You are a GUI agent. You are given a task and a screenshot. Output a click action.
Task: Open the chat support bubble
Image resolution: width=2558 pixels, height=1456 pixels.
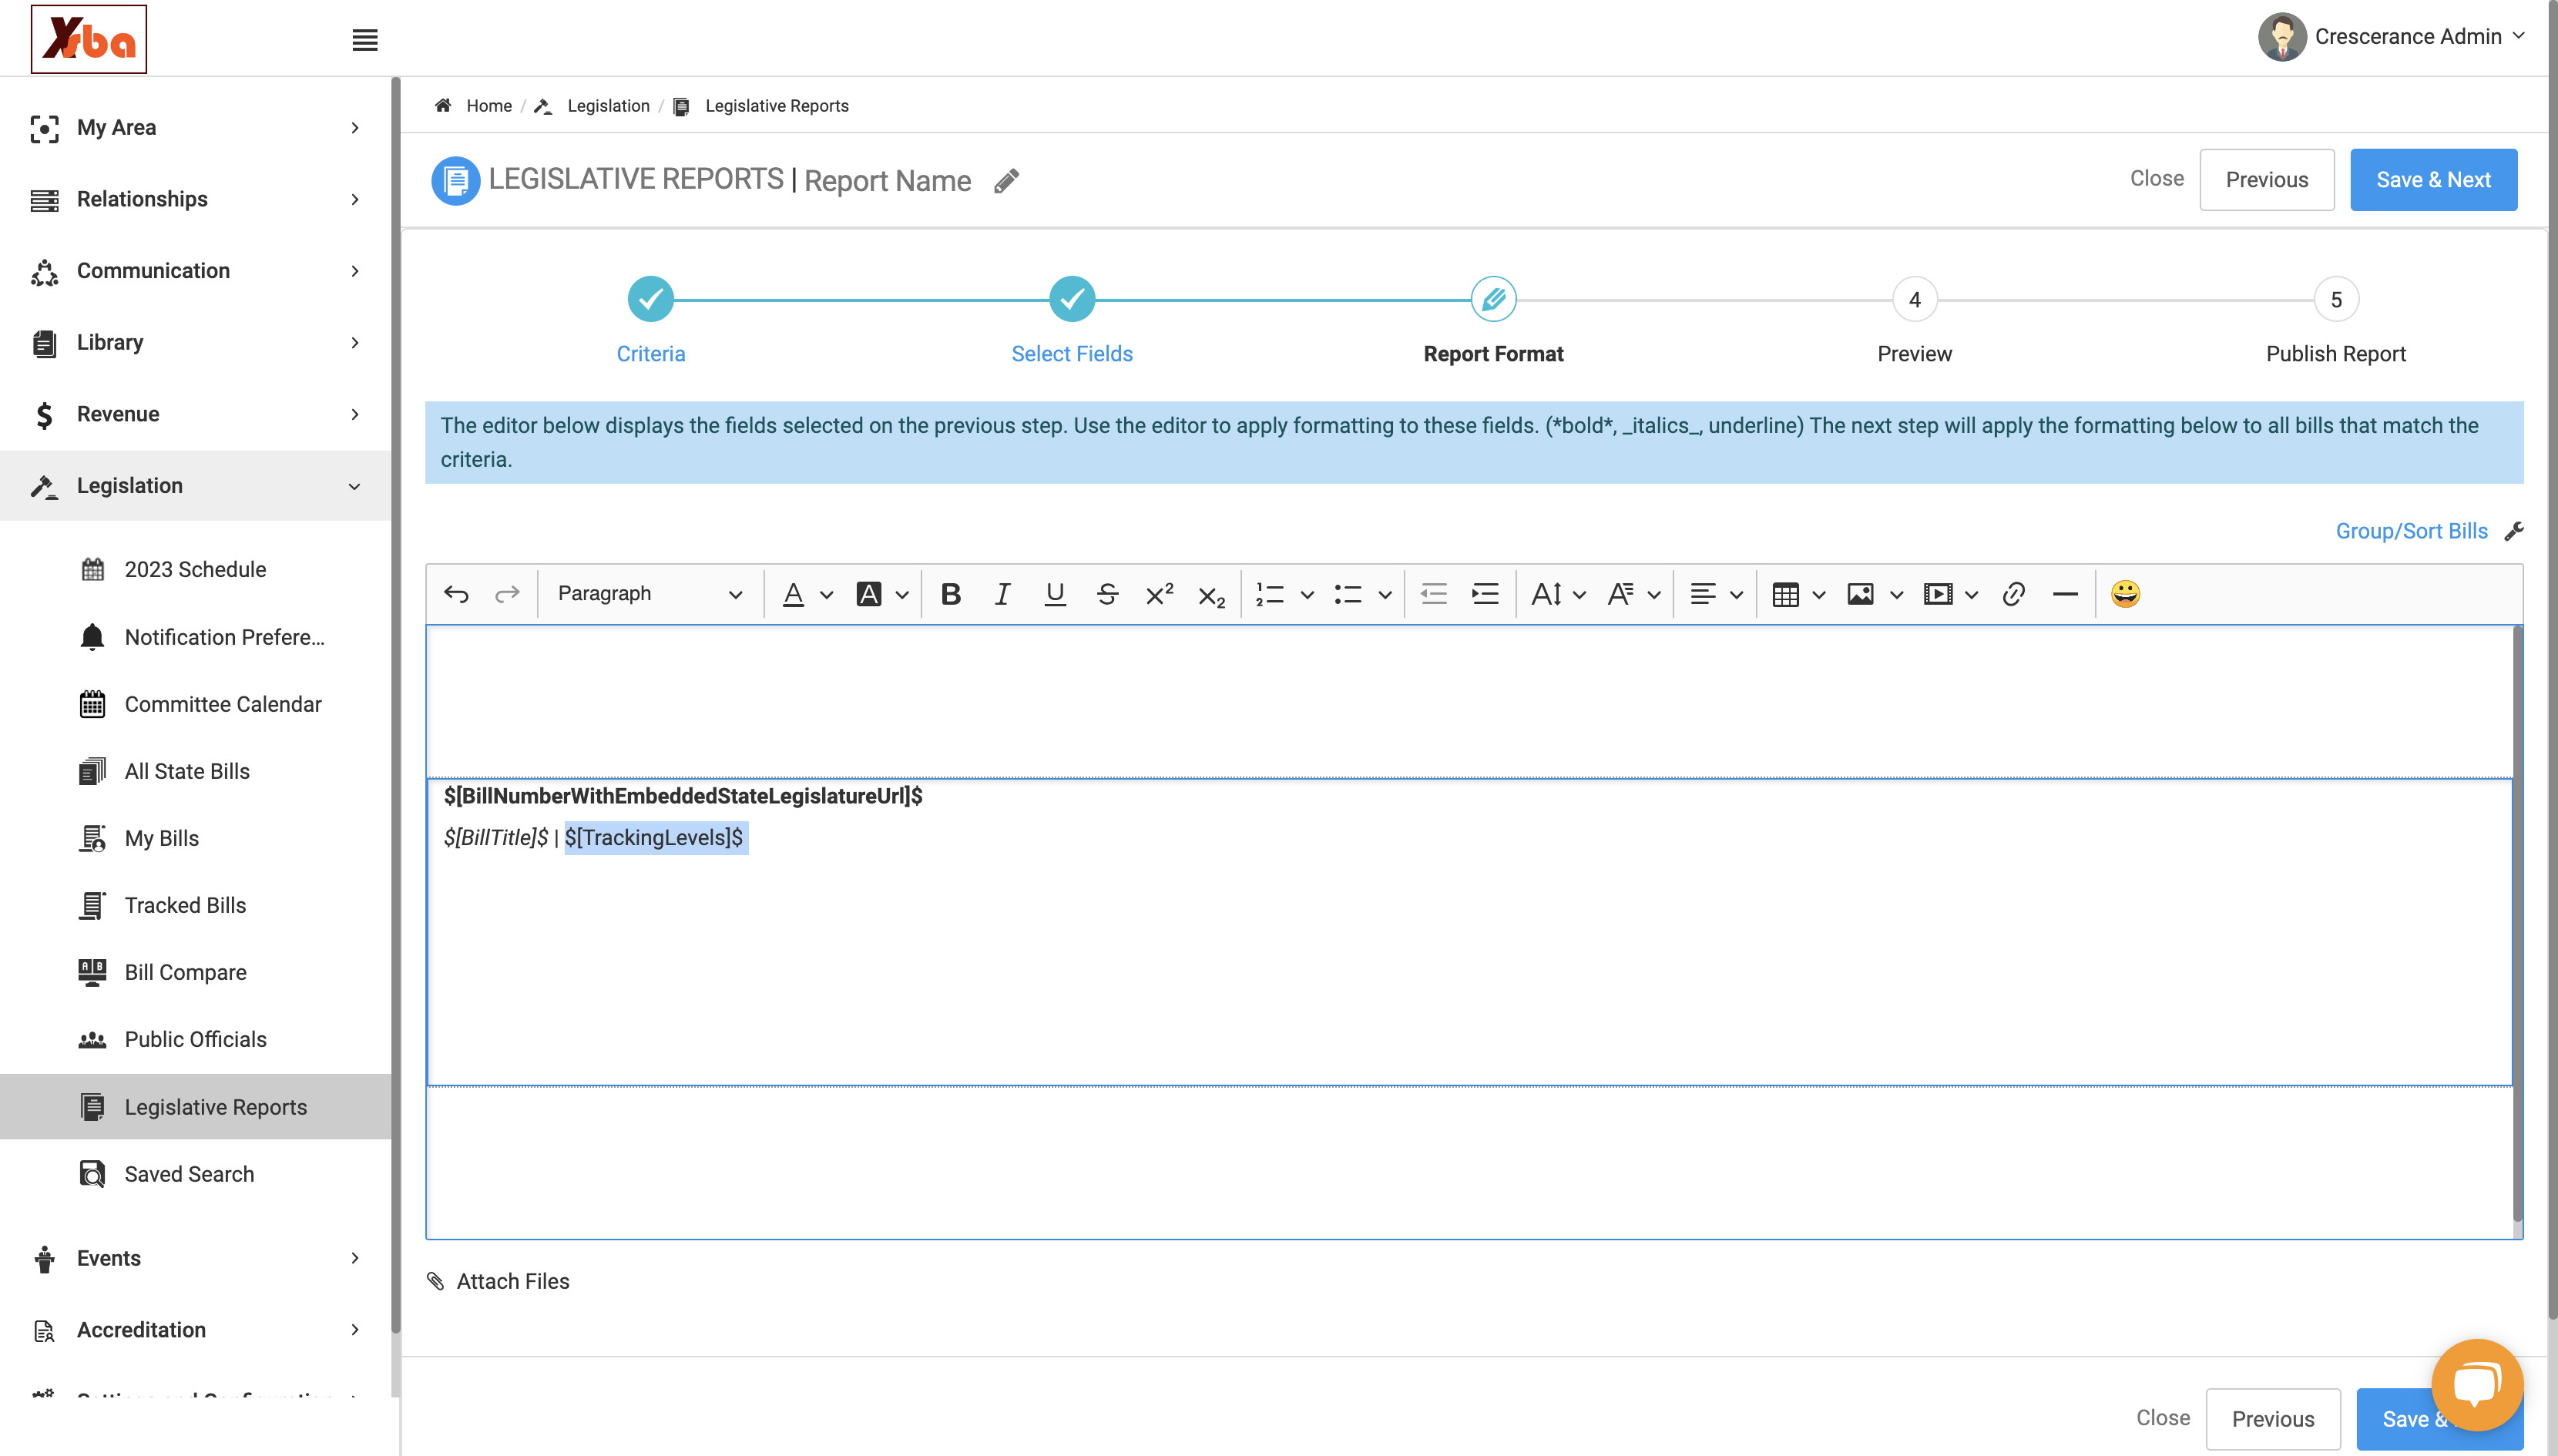tap(2477, 1385)
